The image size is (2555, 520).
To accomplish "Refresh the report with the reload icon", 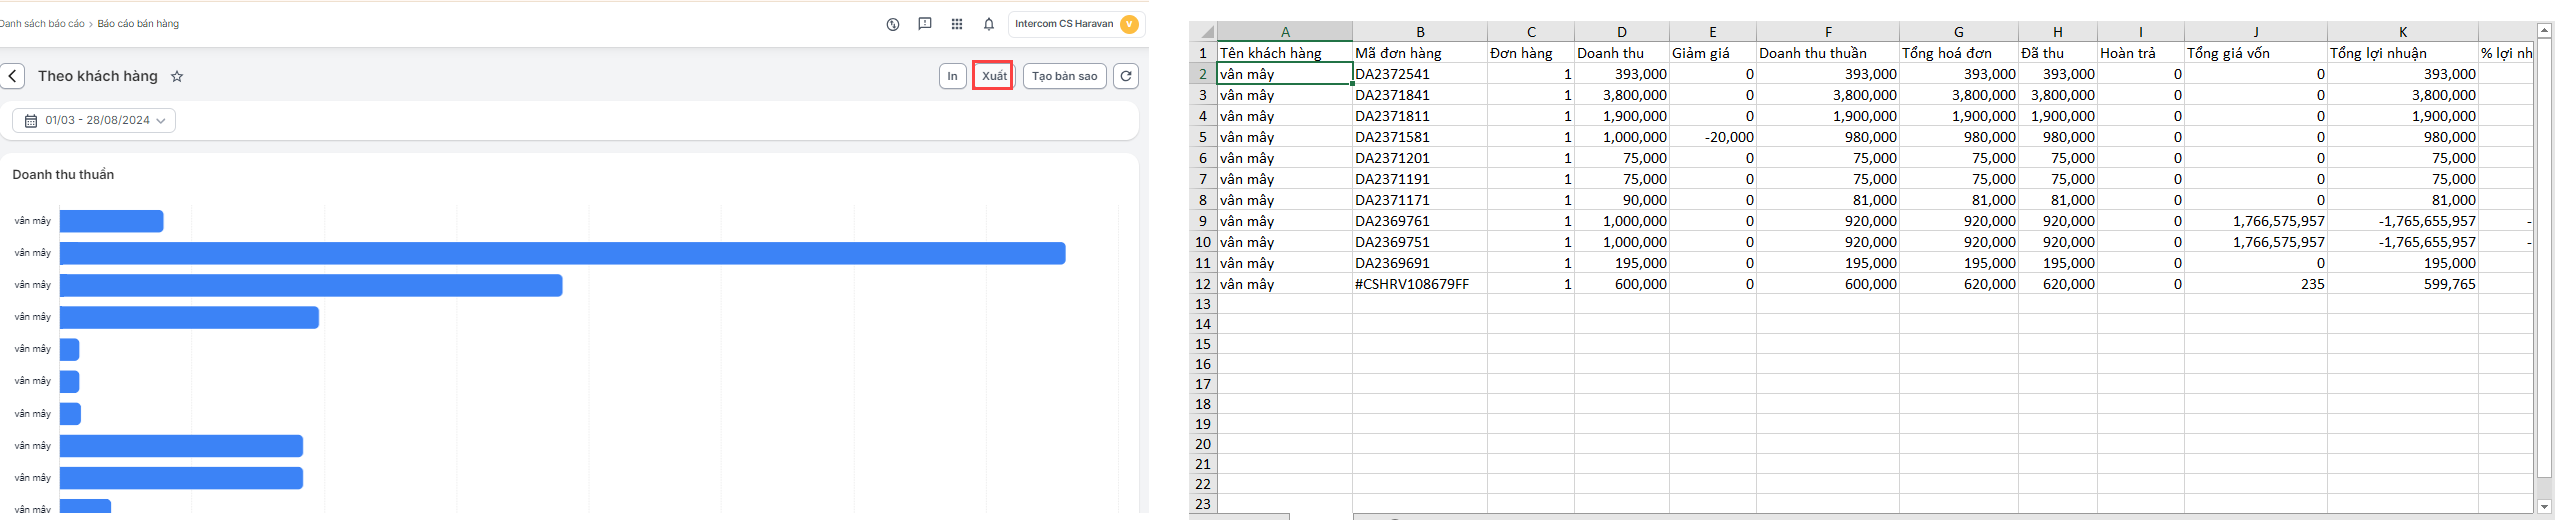I will pyautogui.click(x=1126, y=76).
